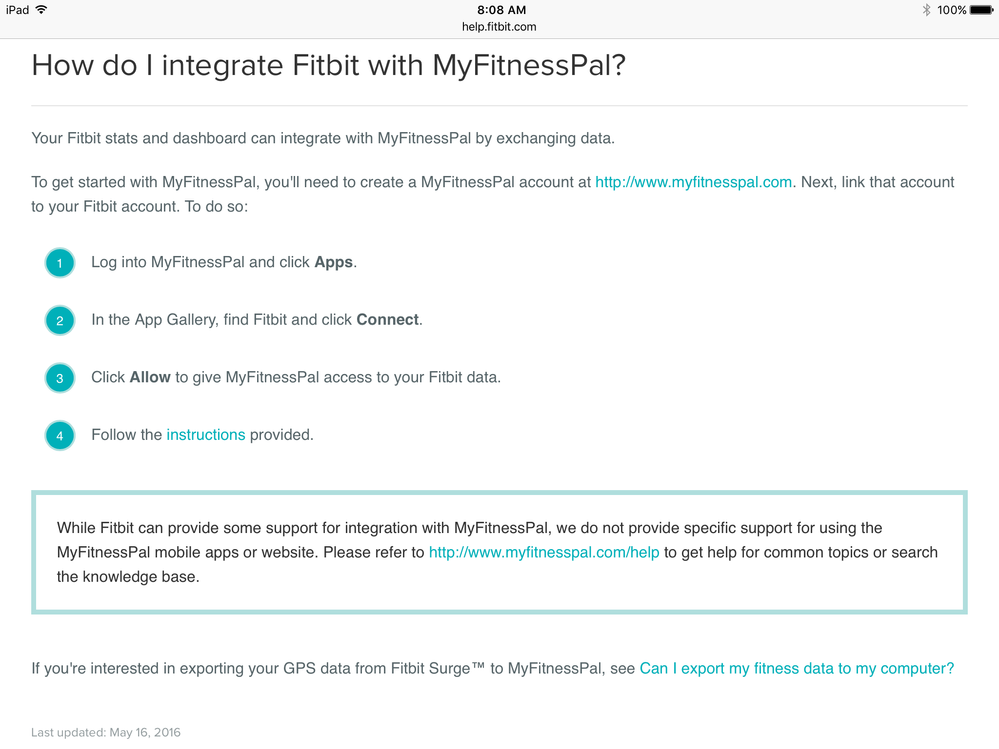Click the 'How do I integrate Fitbit' heading
This screenshot has height=749, width=999.
pyautogui.click(x=329, y=66)
